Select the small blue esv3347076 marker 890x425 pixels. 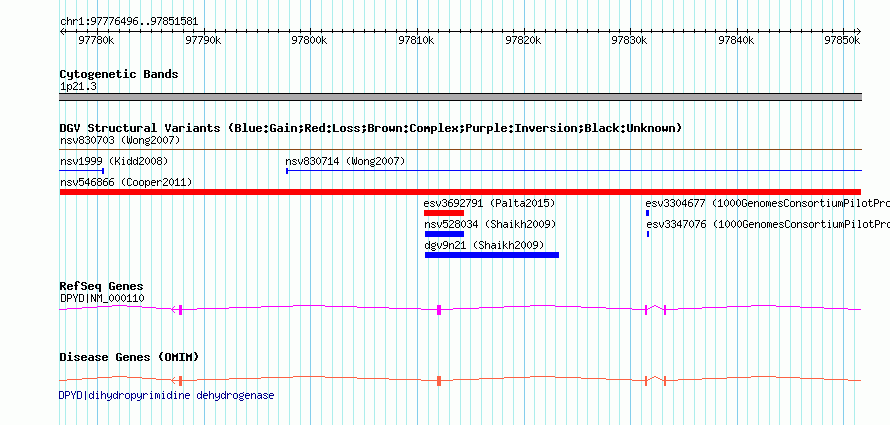(x=648, y=234)
